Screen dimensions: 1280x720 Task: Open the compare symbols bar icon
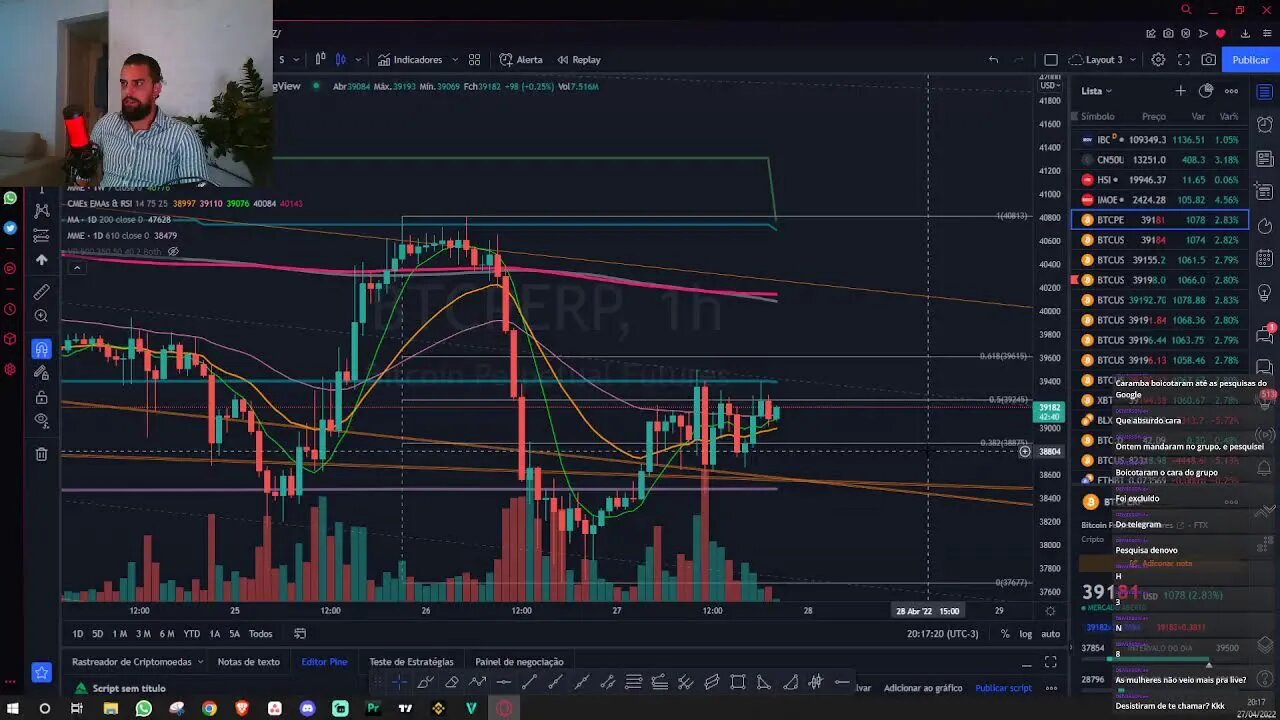tap(320, 60)
